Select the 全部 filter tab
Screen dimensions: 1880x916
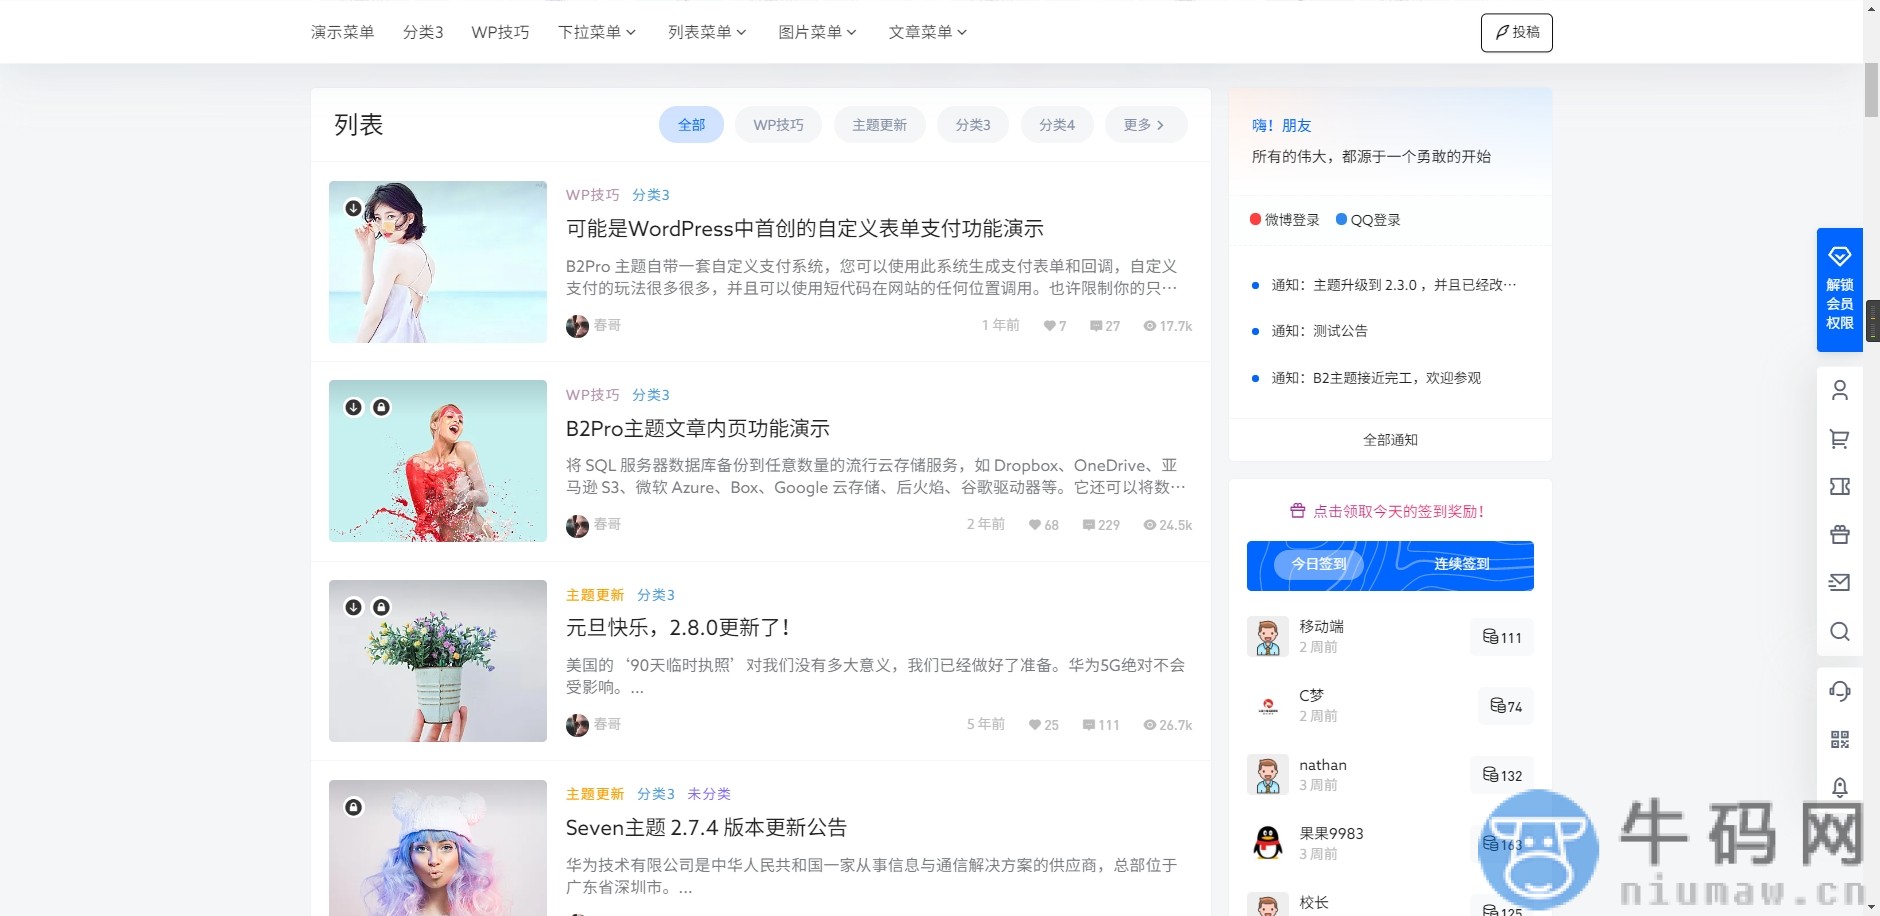pos(691,125)
